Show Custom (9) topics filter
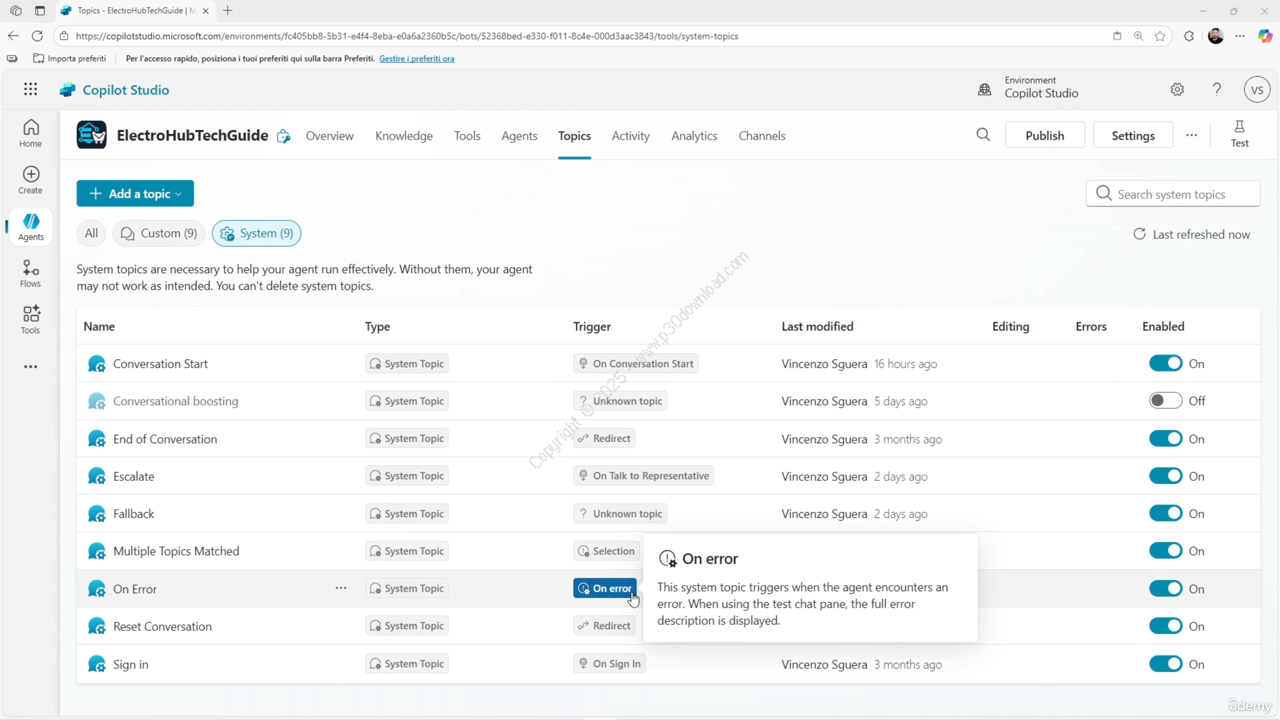The height and width of the screenshot is (720, 1280). pos(159,233)
